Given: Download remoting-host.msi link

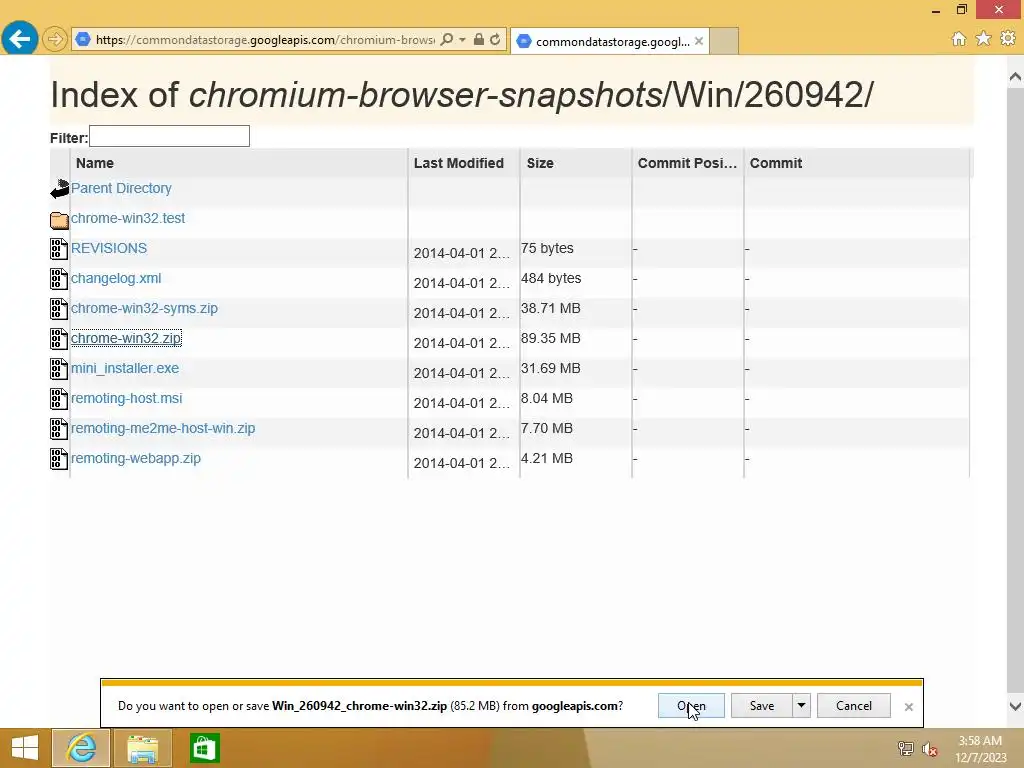Looking at the screenshot, I should coord(127,398).
